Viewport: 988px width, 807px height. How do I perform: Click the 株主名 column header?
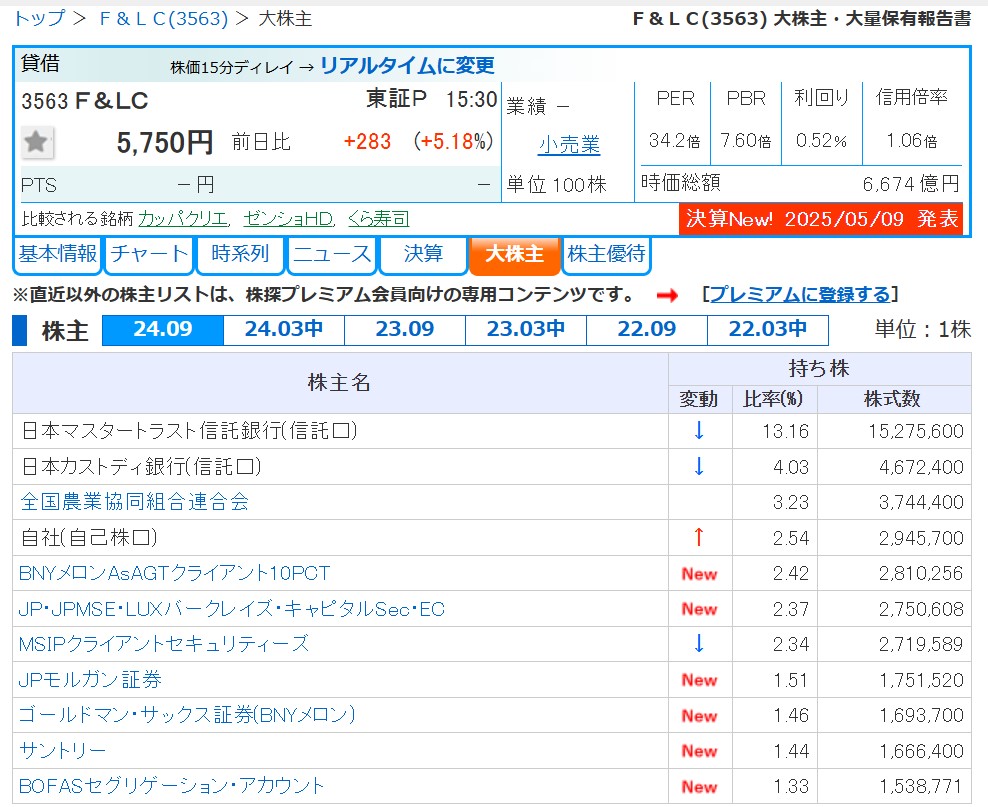pyautogui.click(x=340, y=382)
